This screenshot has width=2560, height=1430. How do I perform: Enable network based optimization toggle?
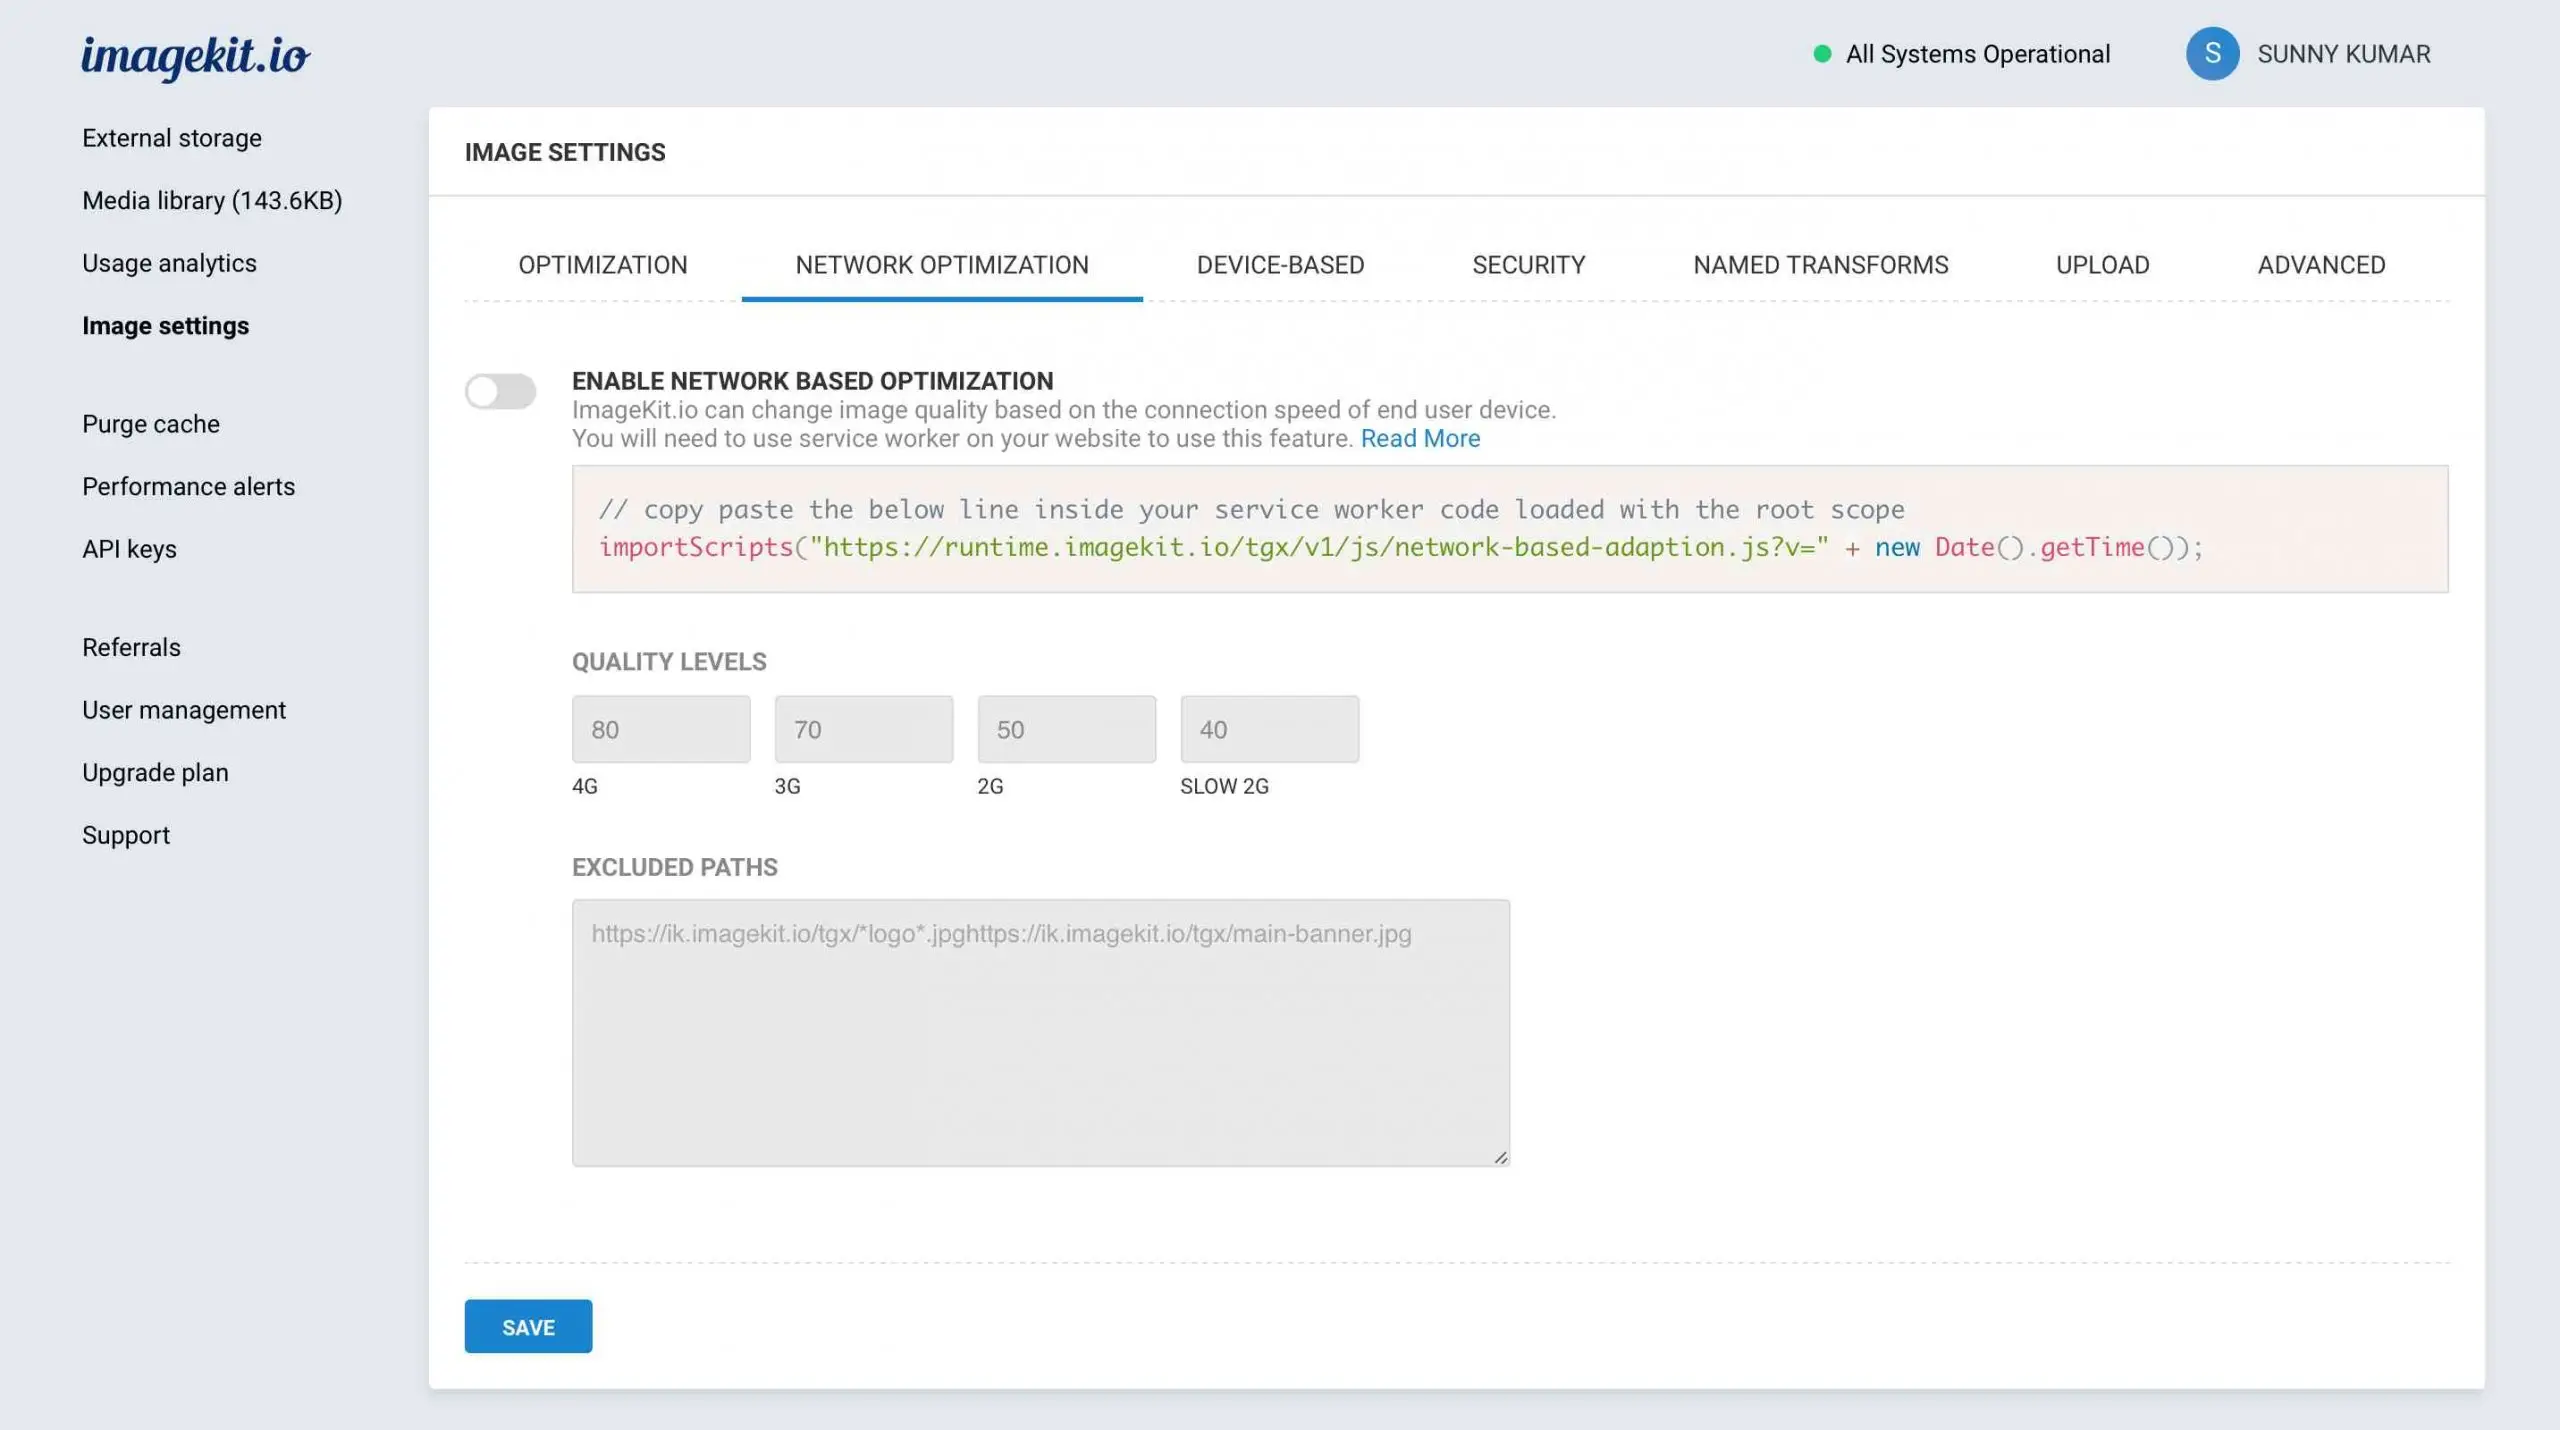500,391
